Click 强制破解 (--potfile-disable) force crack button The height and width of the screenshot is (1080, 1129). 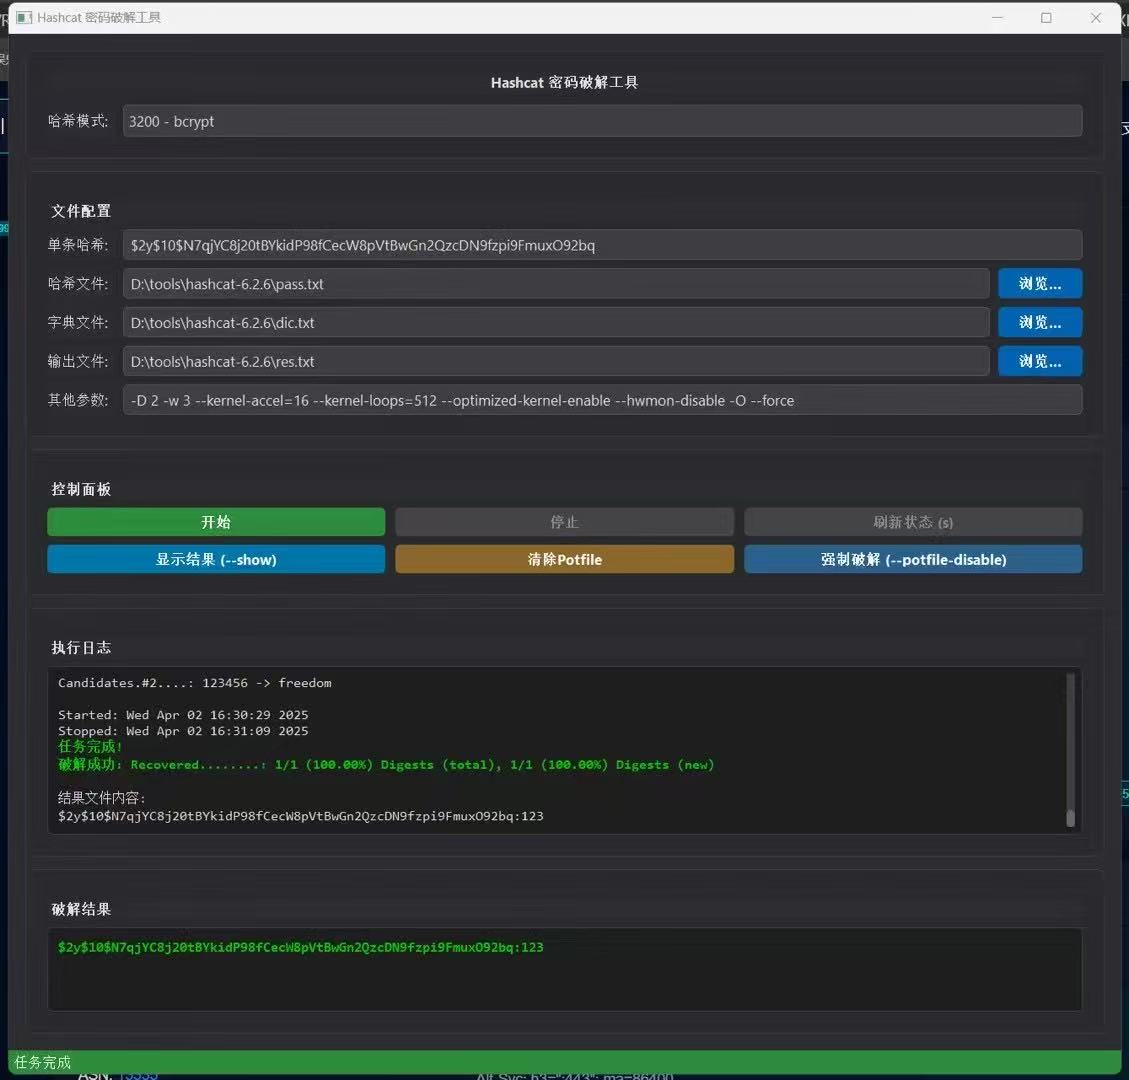[913, 559]
